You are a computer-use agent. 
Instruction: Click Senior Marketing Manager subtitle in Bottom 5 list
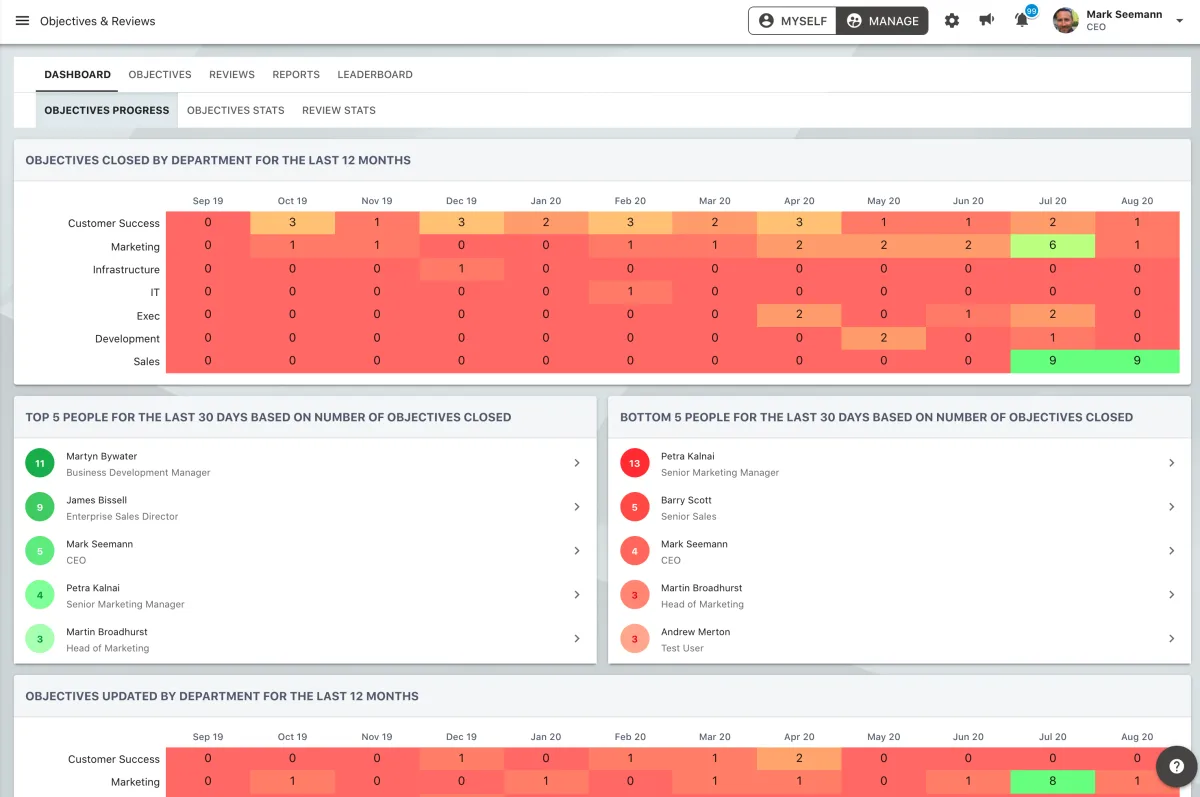coord(720,473)
